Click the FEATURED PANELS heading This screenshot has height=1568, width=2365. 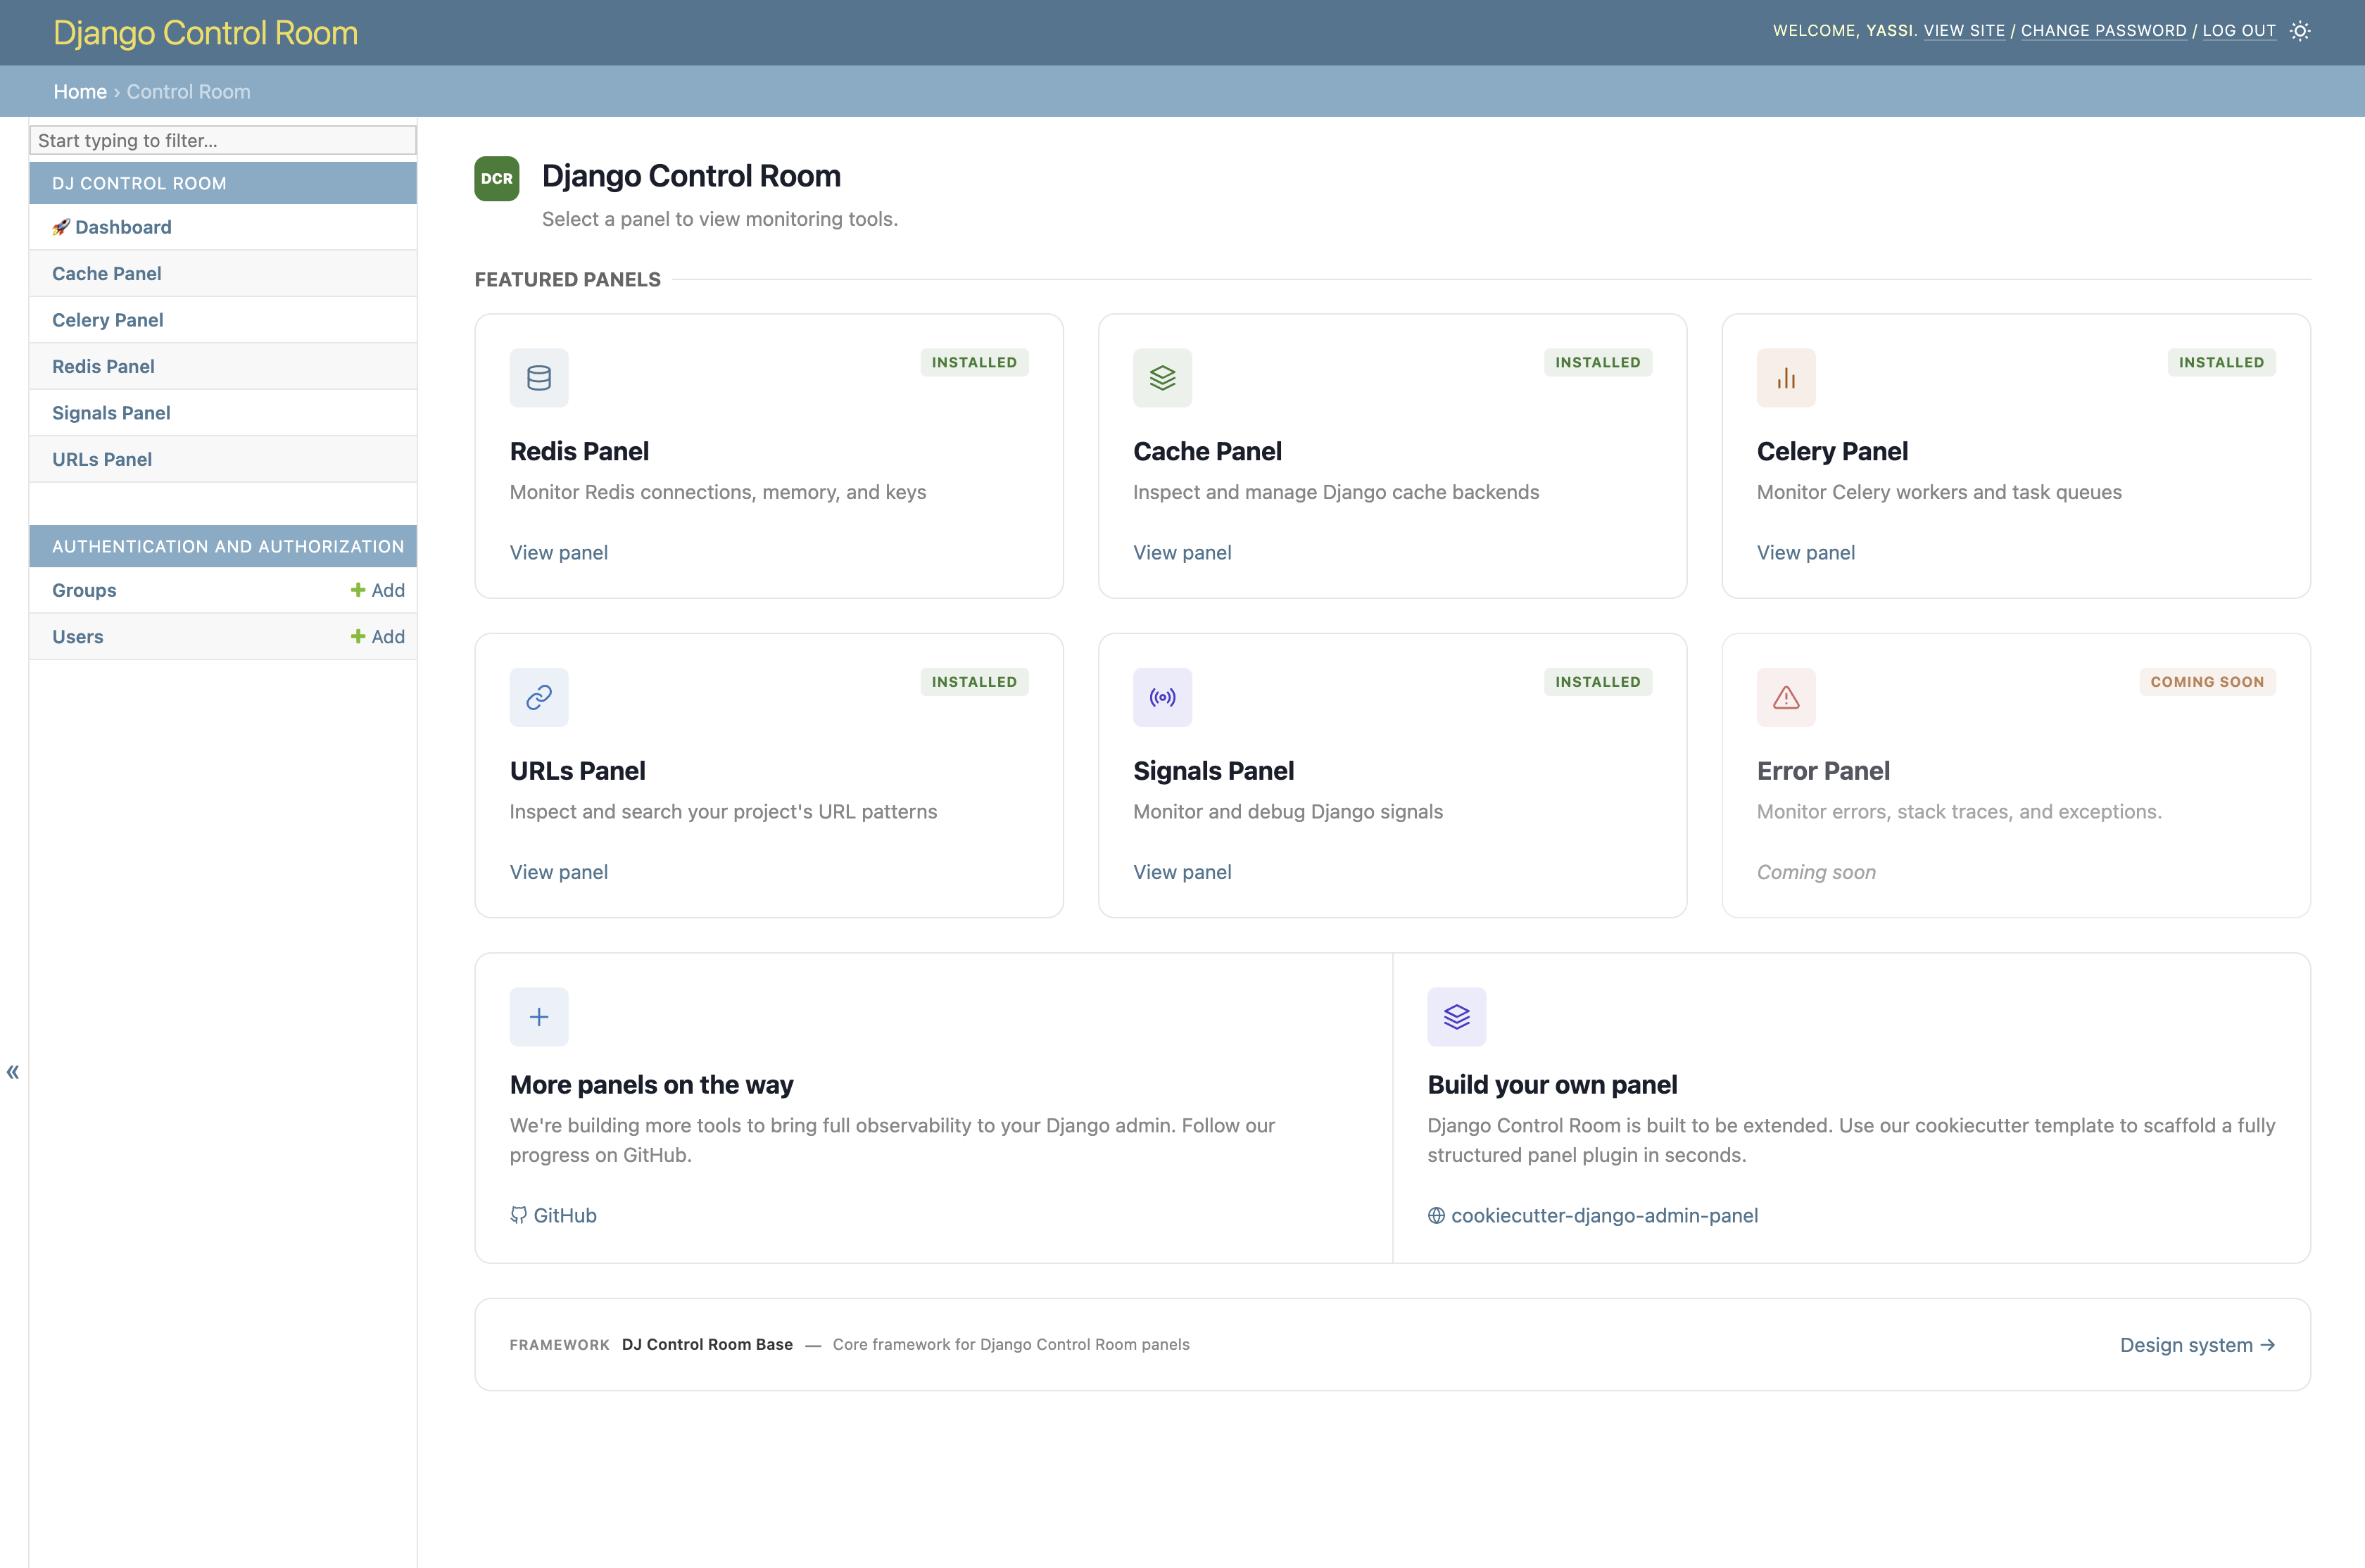(567, 279)
